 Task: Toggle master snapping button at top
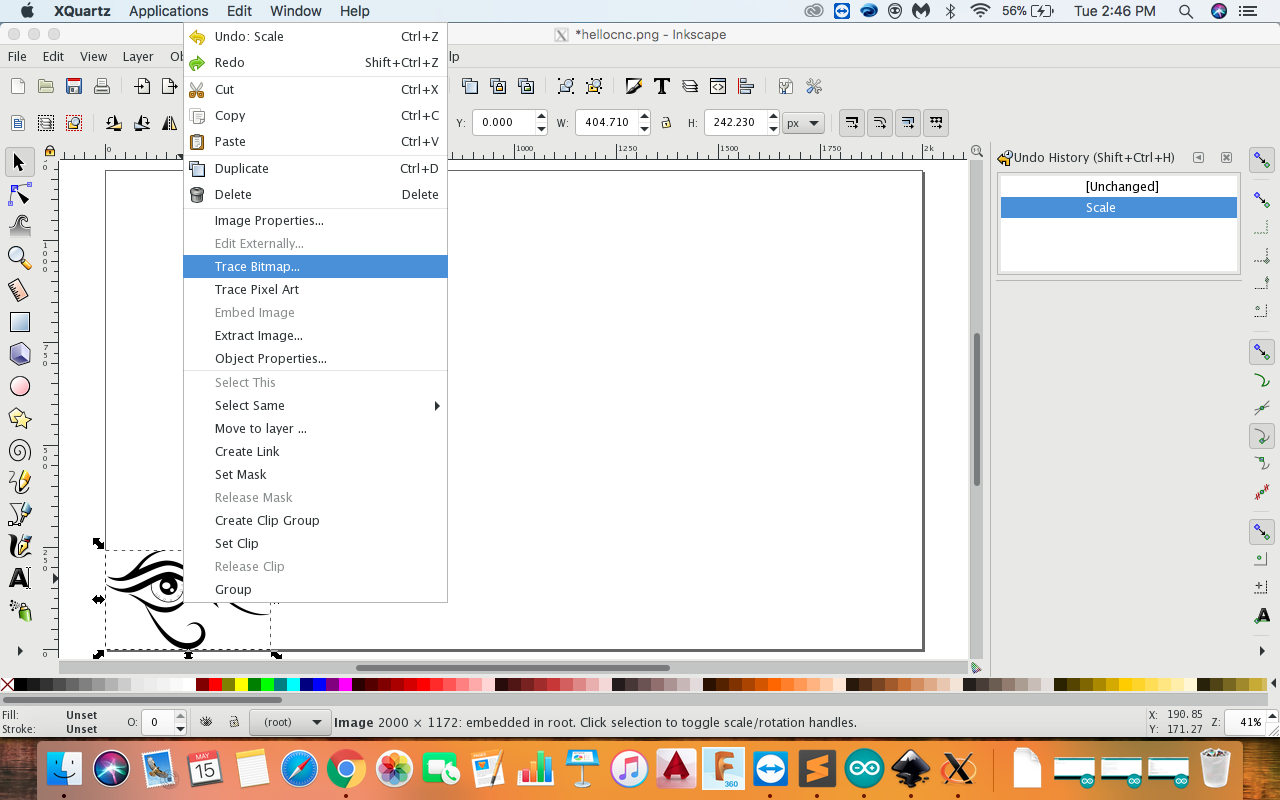tap(1262, 160)
